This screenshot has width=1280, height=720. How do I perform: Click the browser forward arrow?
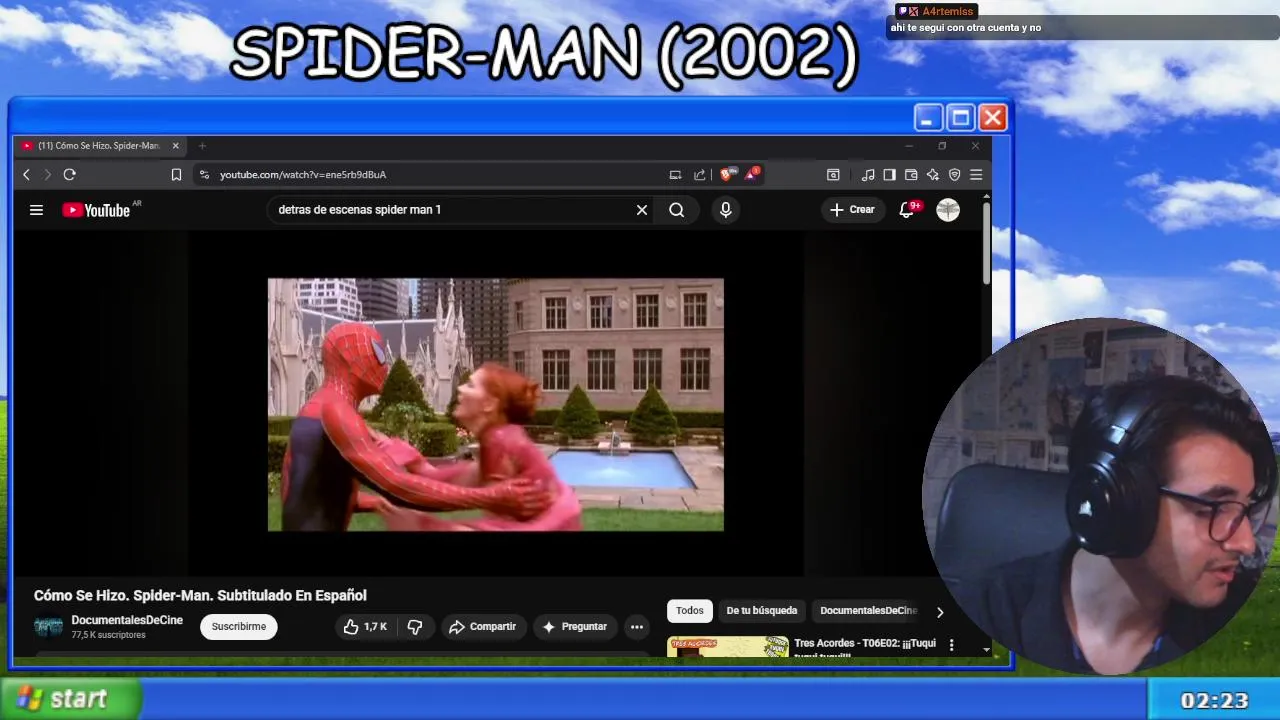click(x=47, y=174)
